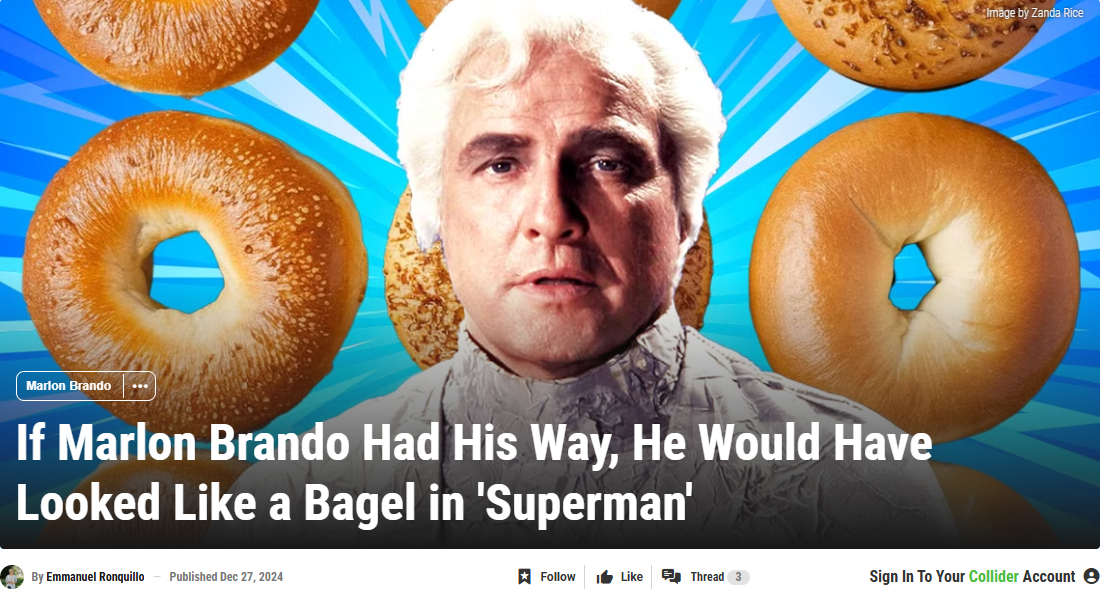Click the Thread chat bubbles icon

pos(671,577)
